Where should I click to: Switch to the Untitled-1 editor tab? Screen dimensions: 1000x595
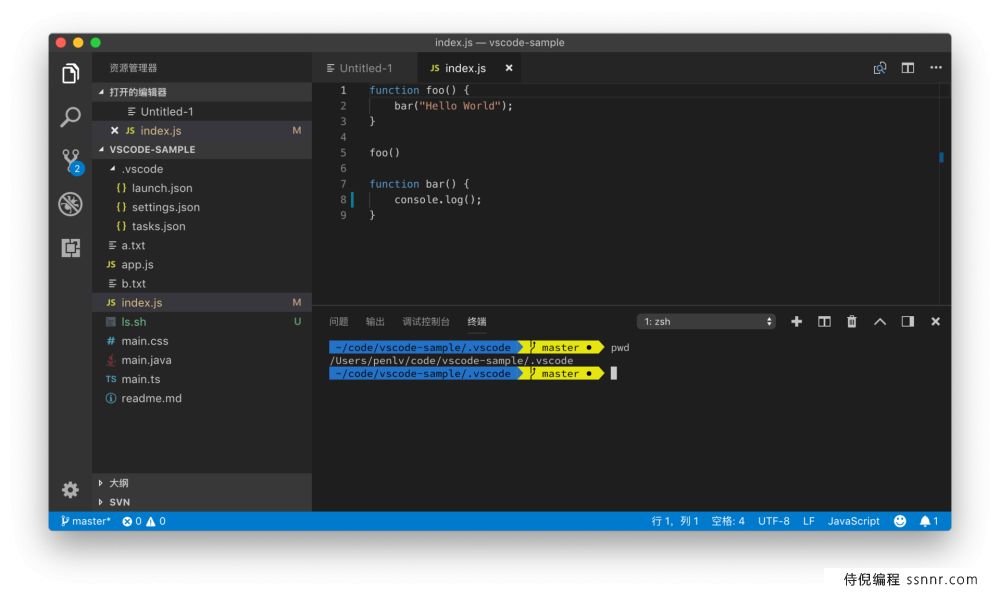(365, 68)
